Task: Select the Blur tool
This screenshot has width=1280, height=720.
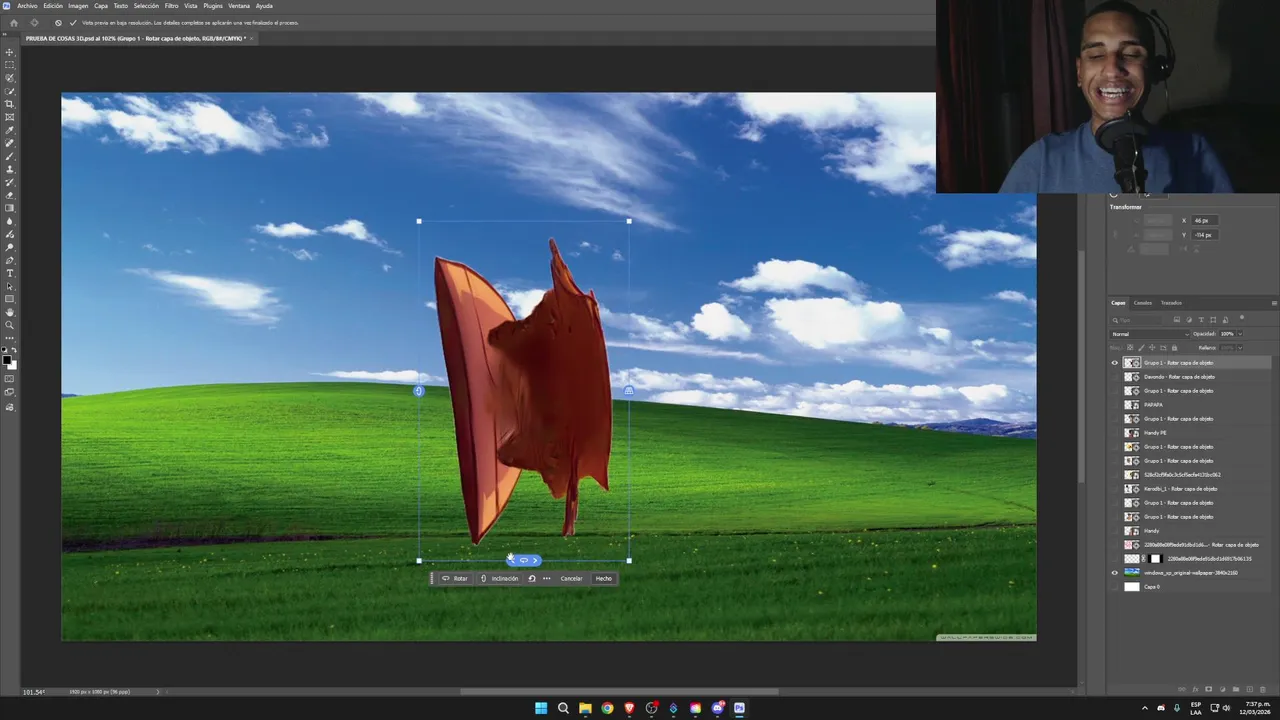Action: [10, 221]
